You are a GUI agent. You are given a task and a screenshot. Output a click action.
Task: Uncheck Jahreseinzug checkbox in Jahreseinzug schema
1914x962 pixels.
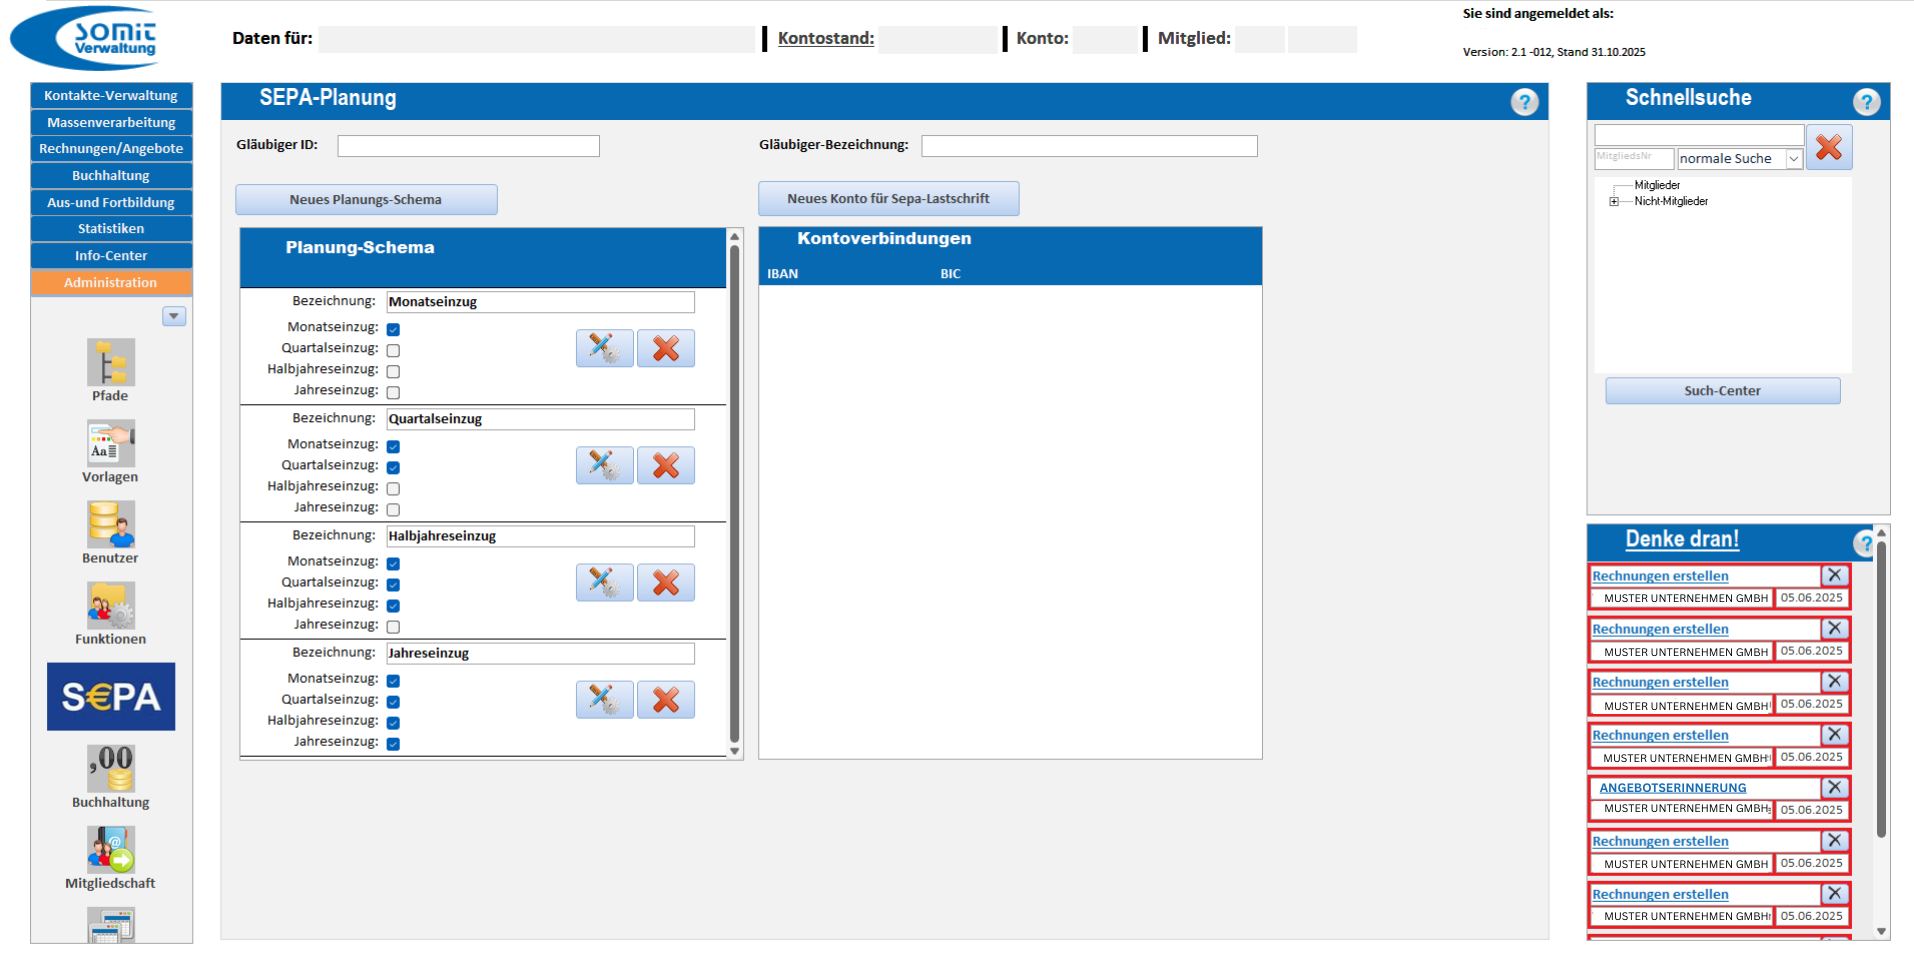tap(393, 743)
